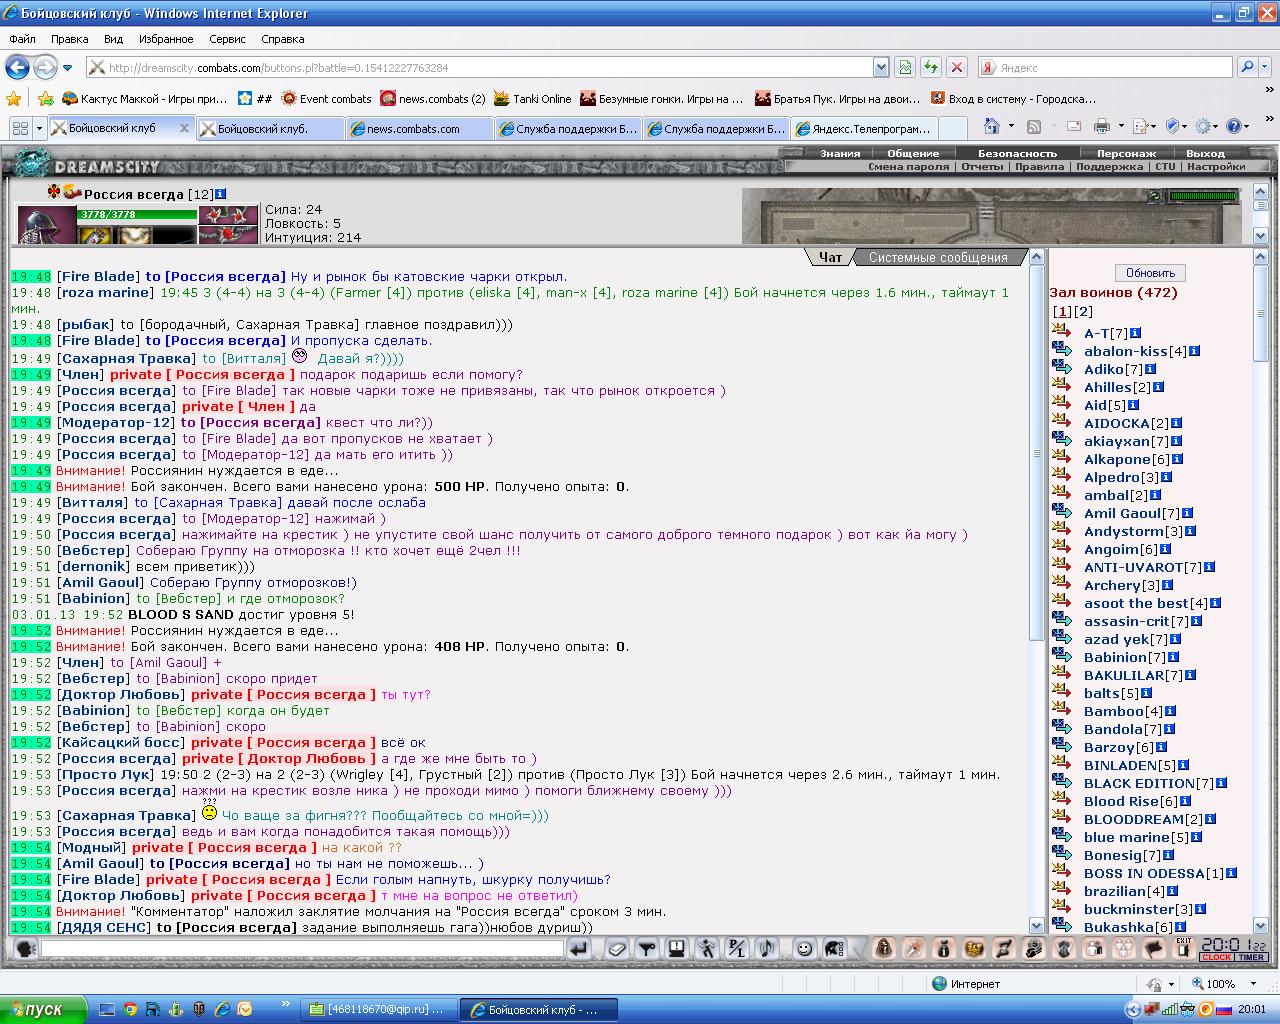1280x1024 pixels.
Task: Click the P/L transliteration icon
Action: (737, 949)
